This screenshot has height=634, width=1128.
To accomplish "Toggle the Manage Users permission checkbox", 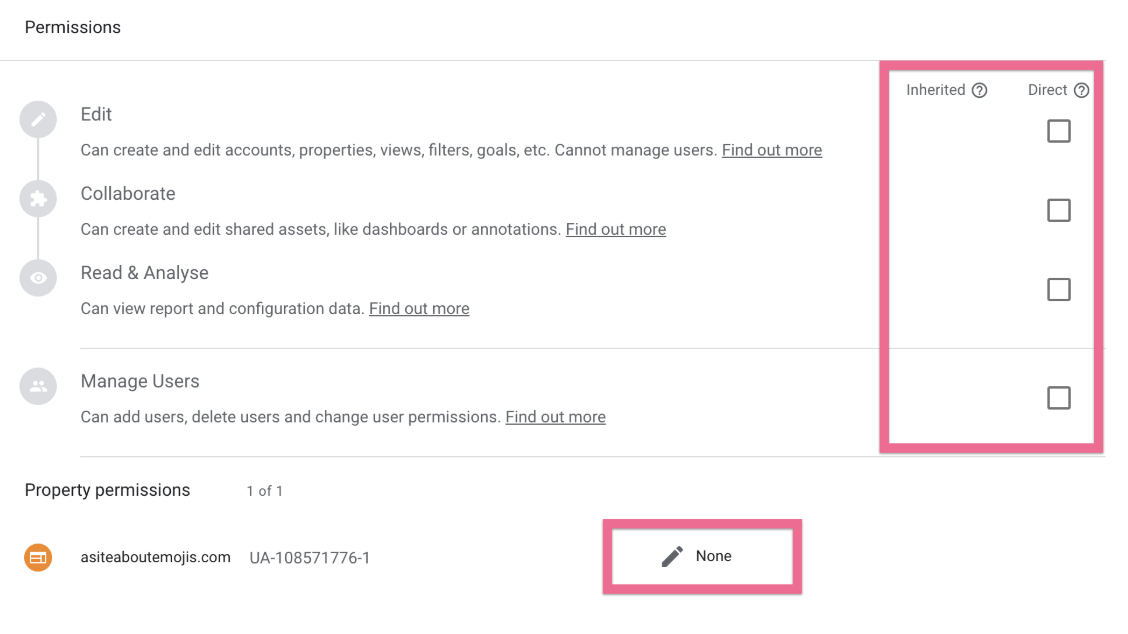I will point(1058,398).
